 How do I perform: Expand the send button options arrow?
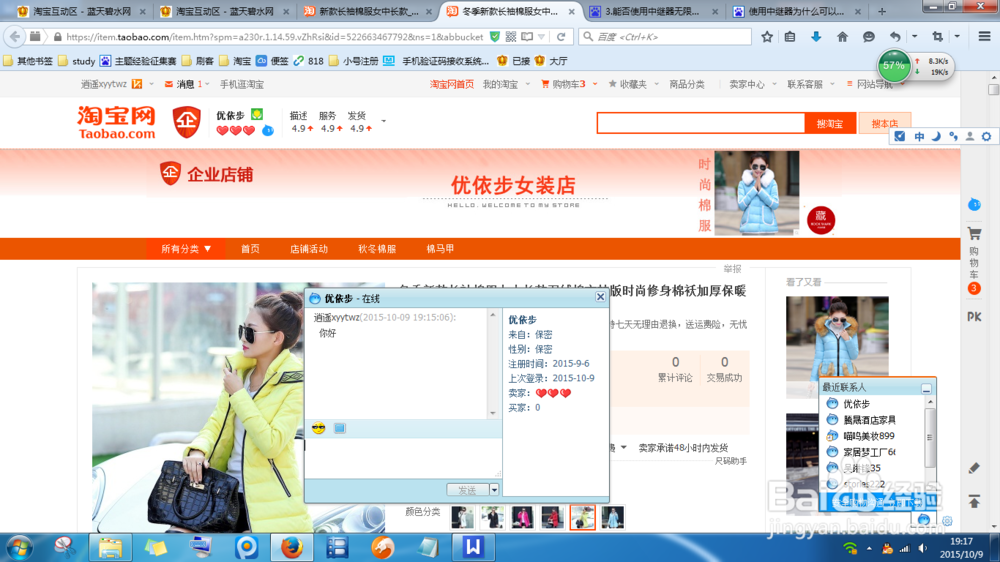pos(494,490)
